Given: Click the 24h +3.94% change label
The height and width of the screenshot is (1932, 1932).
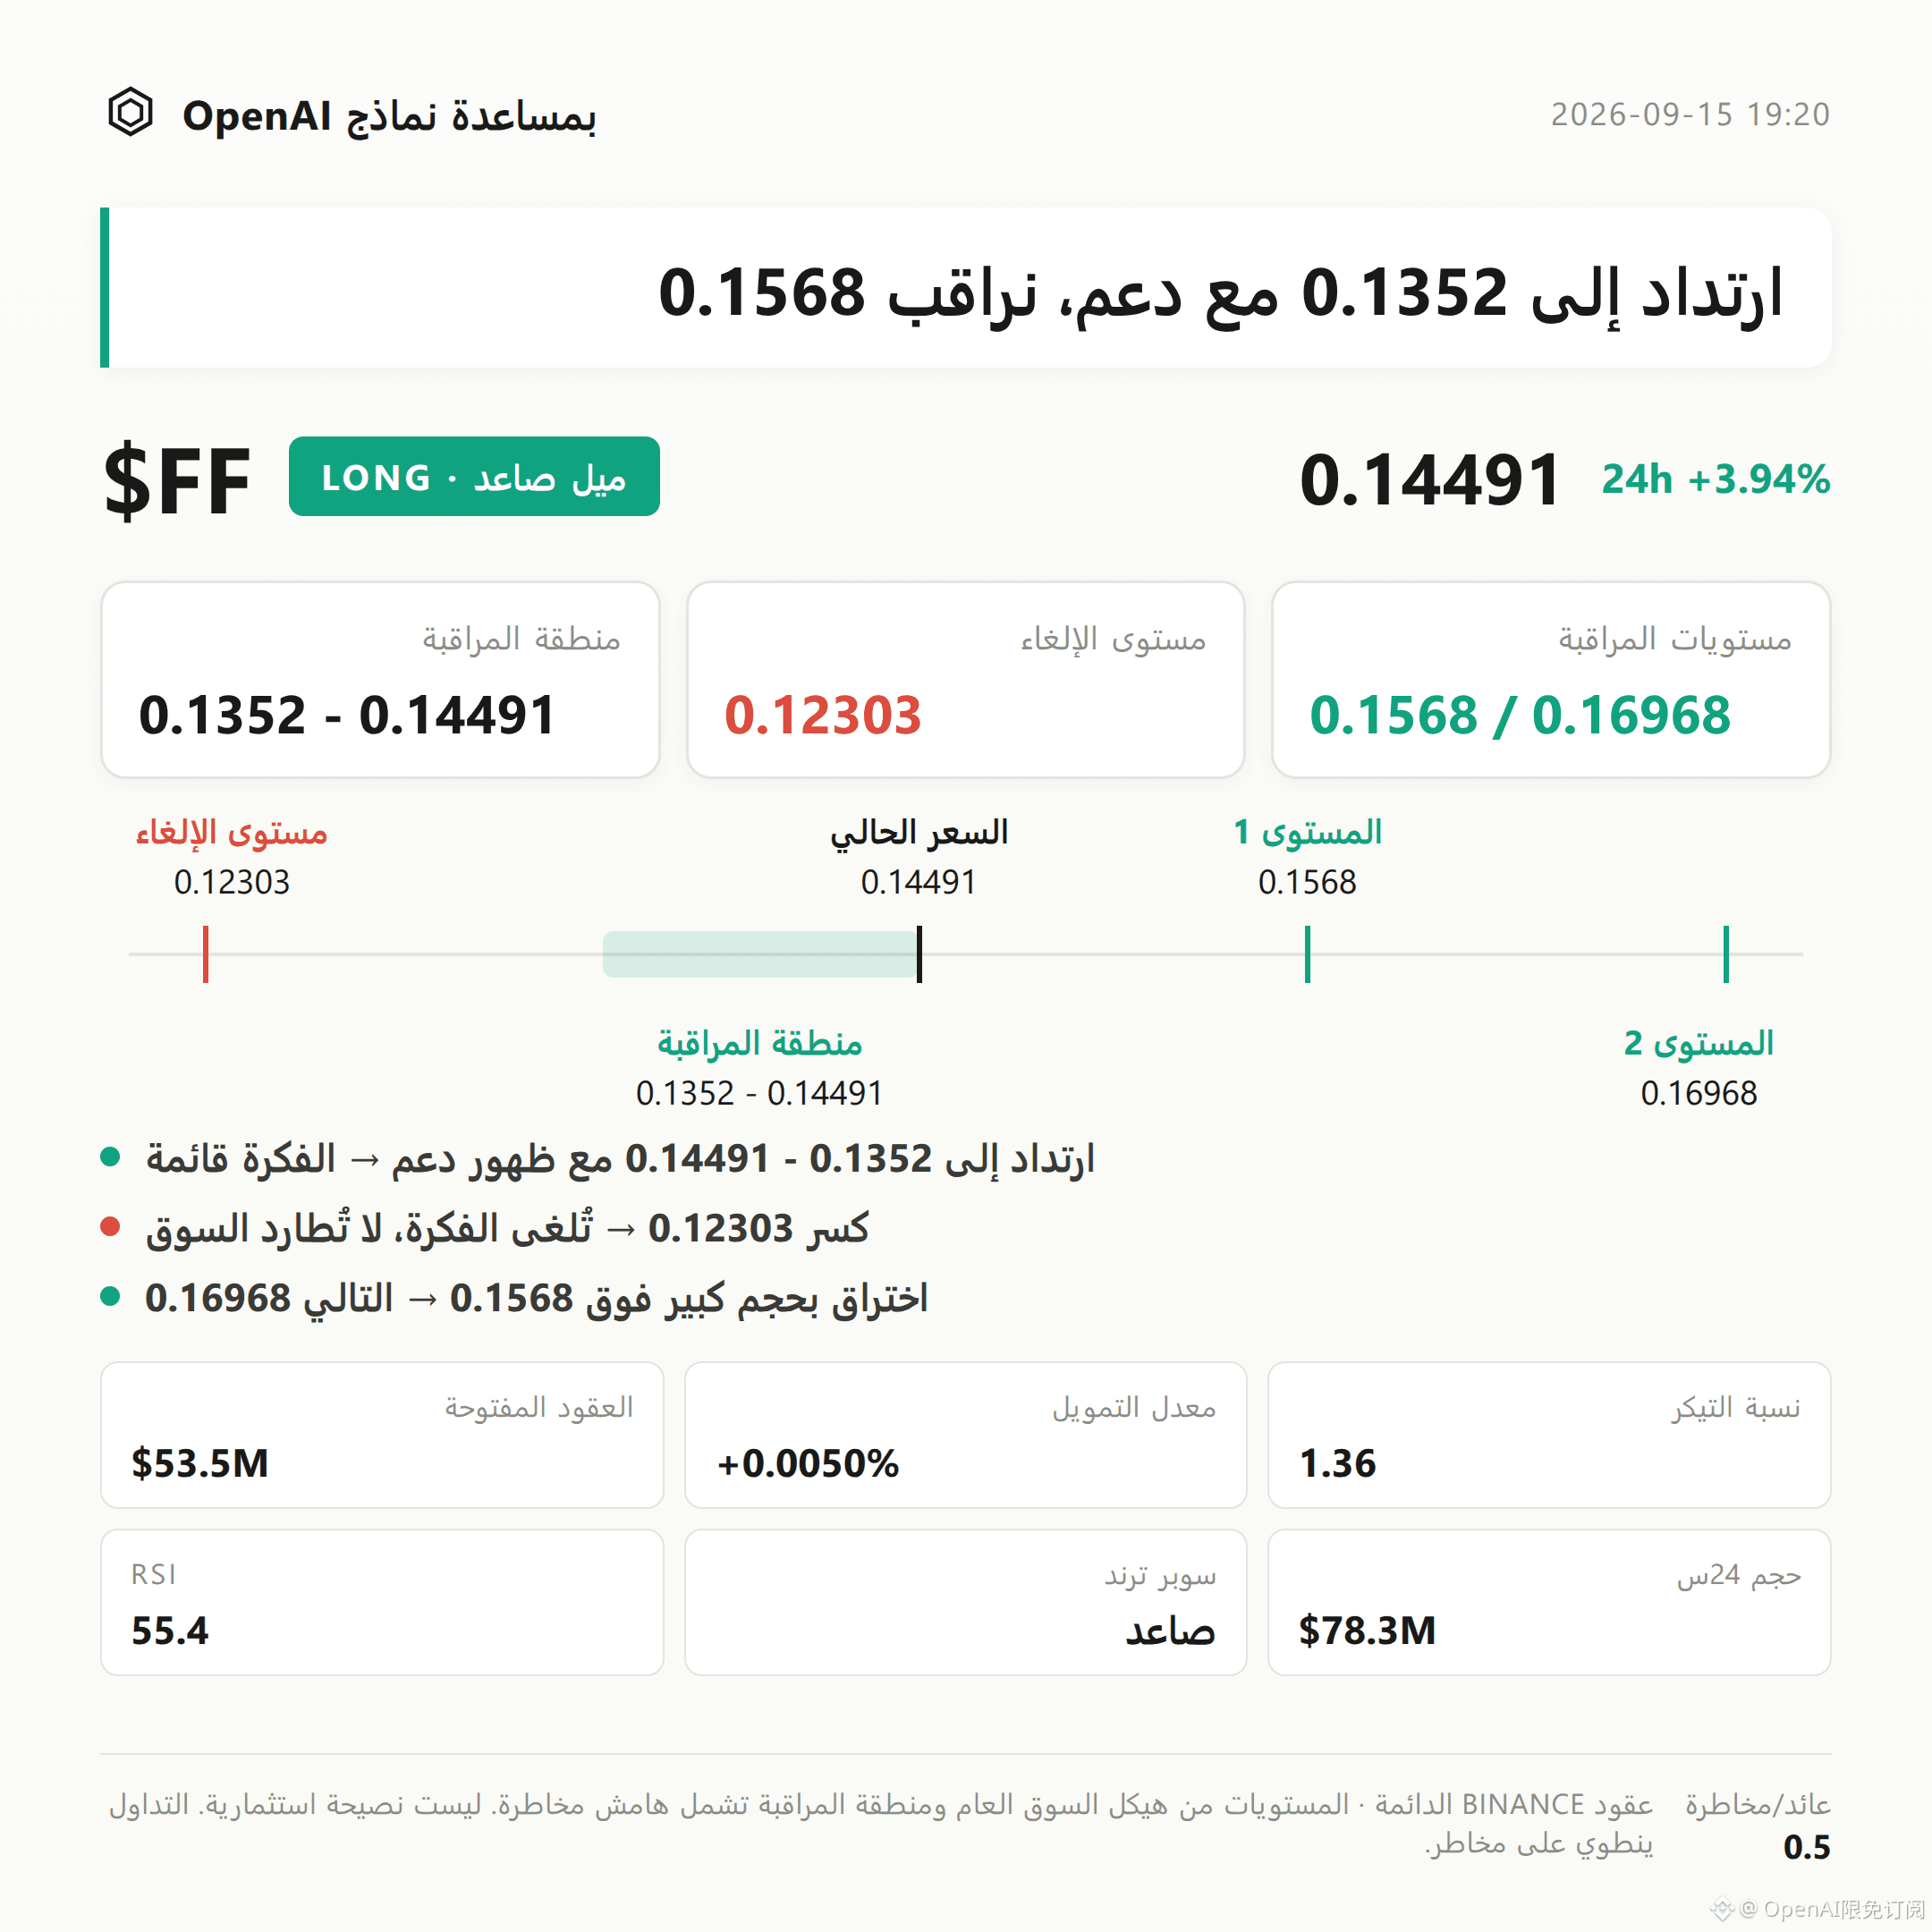Looking at the screenshot, I should tap(1716, 480).
